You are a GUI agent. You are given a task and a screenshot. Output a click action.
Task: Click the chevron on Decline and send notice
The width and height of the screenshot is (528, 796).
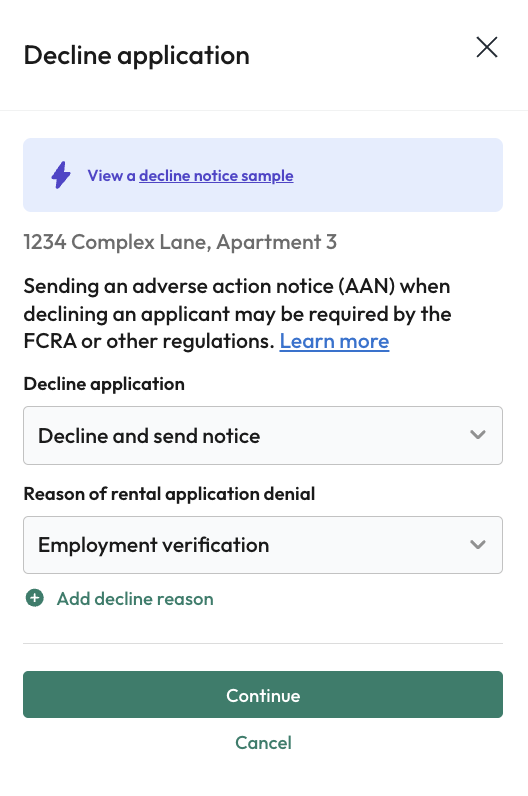point(478,435)
